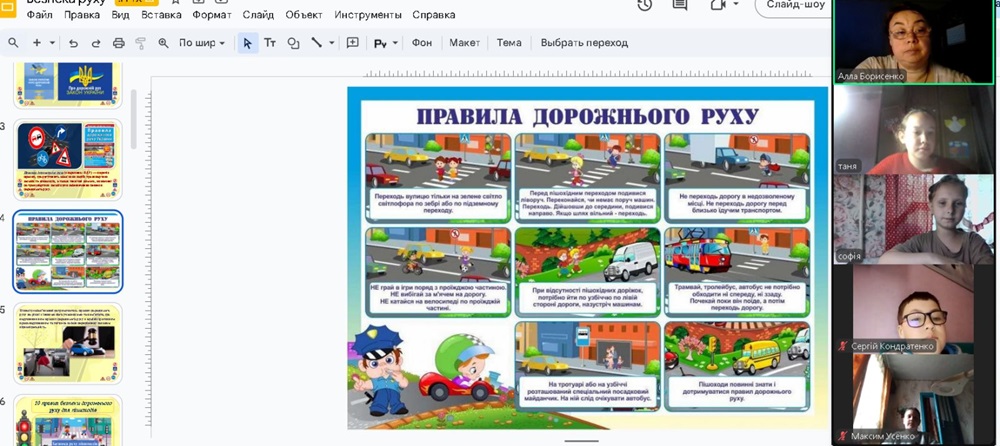Click the video call camera icon
Image resolution: width=1000 pixels, height=446 pixels.
point(718,5)
